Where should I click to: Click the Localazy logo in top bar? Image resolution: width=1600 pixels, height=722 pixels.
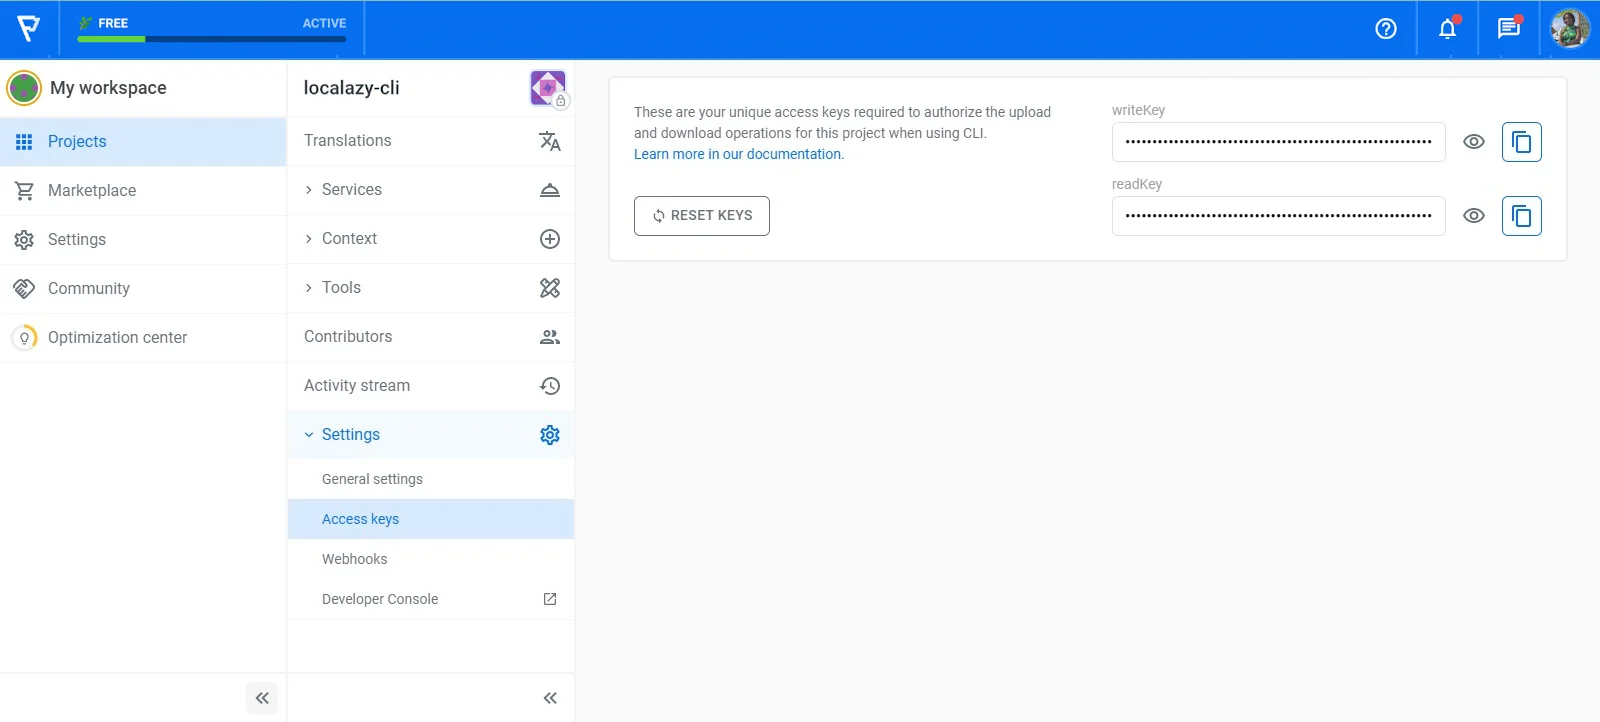click(29, 29)
